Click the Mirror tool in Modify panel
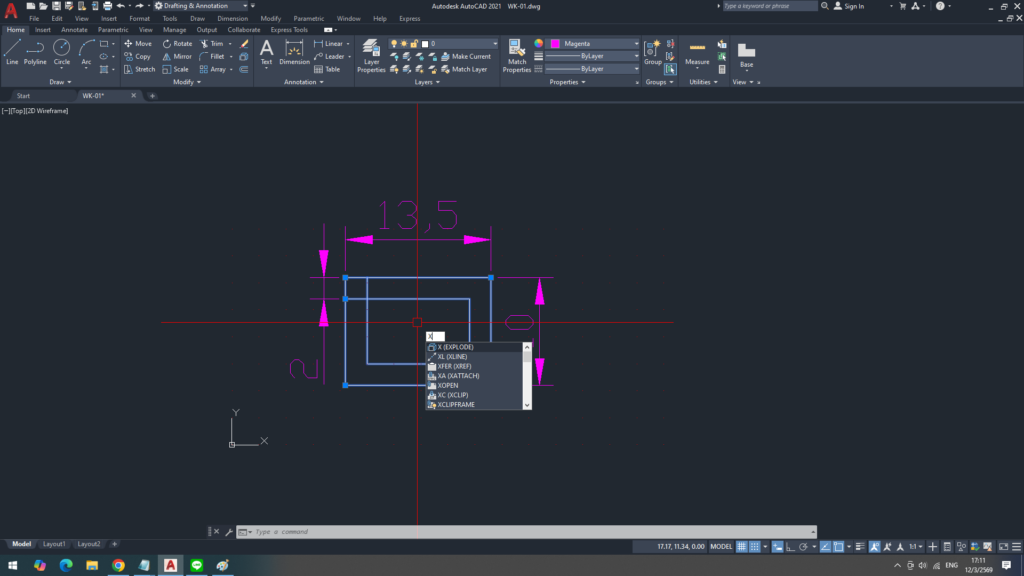 pos(176,57)
